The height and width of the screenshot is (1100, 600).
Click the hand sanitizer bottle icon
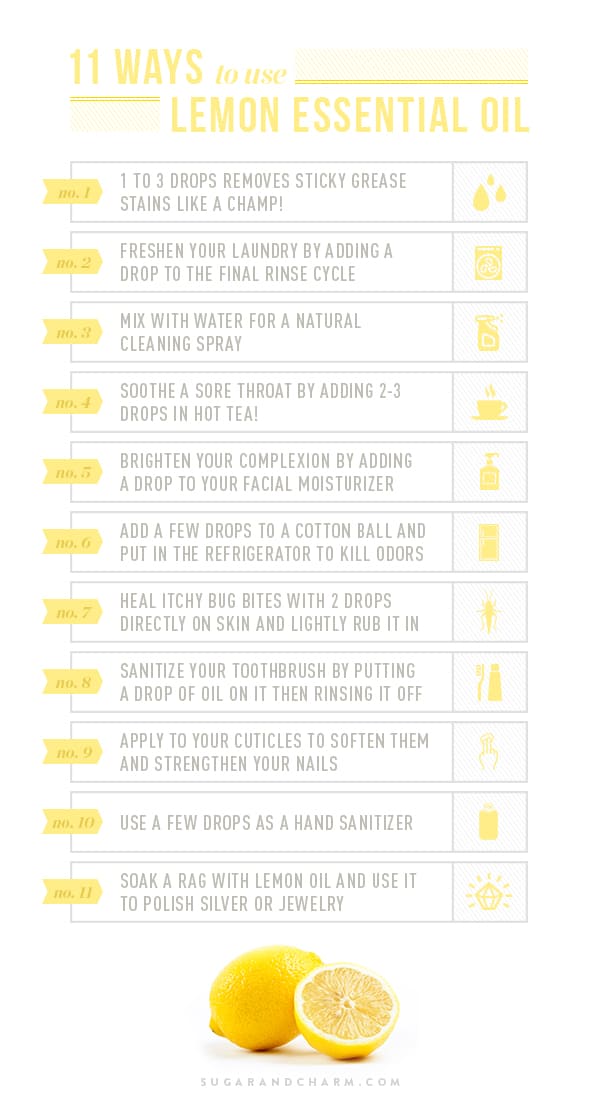[x=488, y=822]
